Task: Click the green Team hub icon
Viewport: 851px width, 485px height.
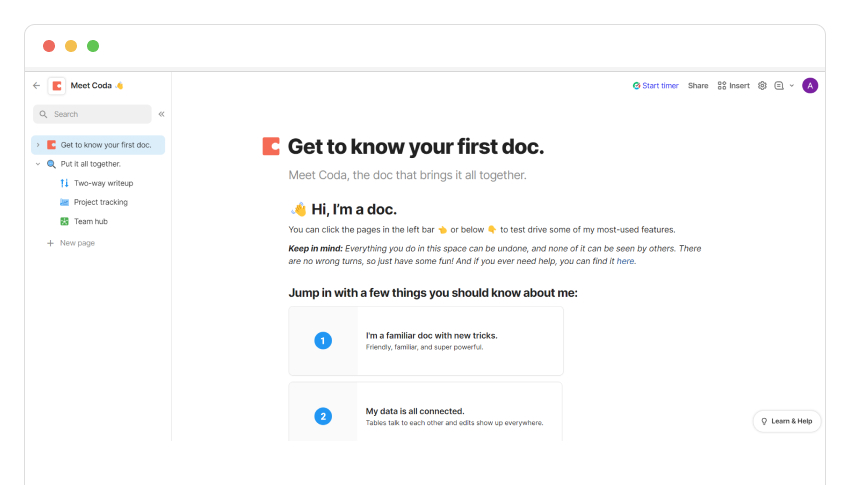Action: click(x=65, y=221)
